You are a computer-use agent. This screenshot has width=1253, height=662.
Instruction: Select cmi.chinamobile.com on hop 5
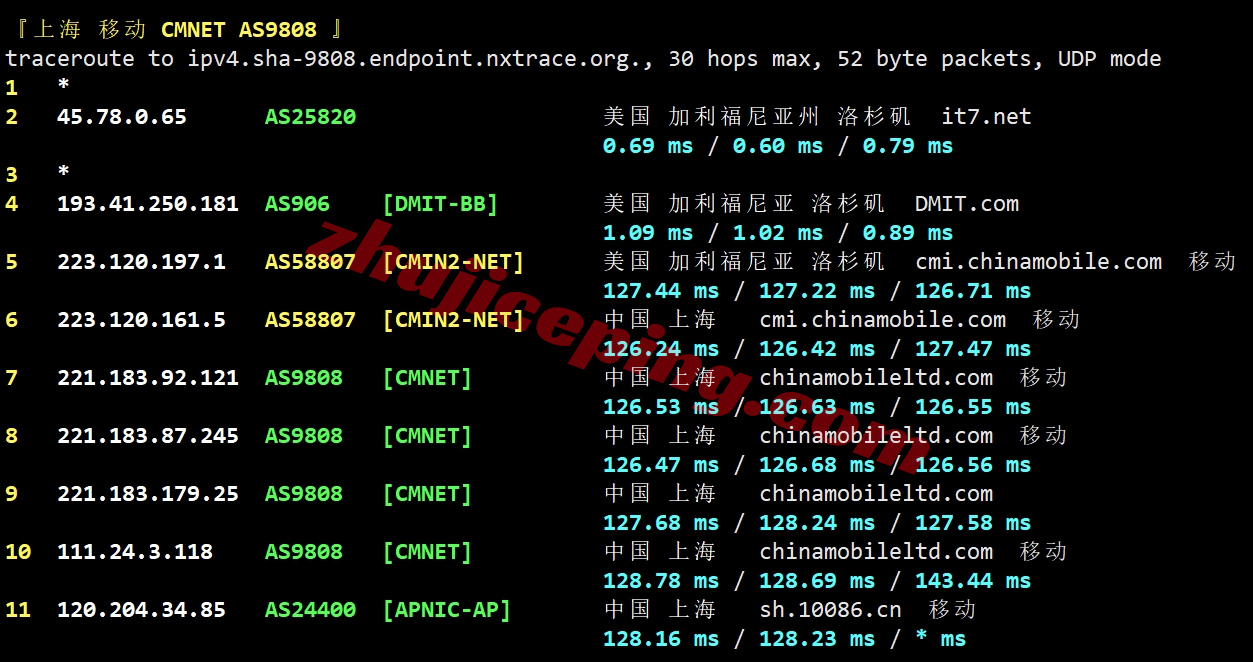pos(1039,262)
